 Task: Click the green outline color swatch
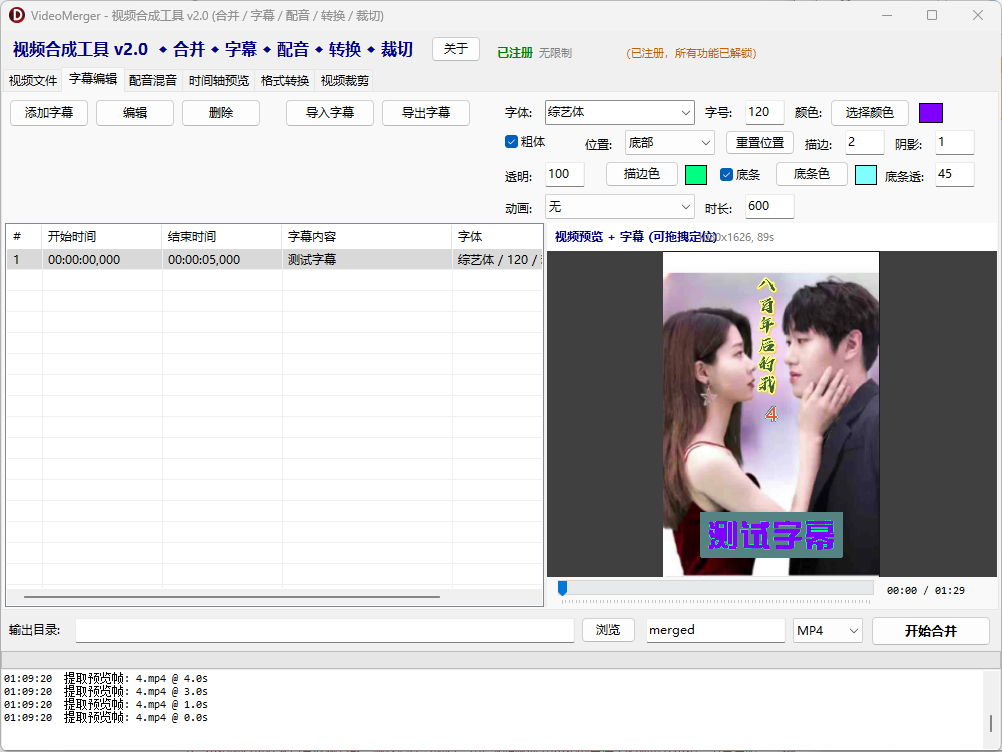(695, 175)
